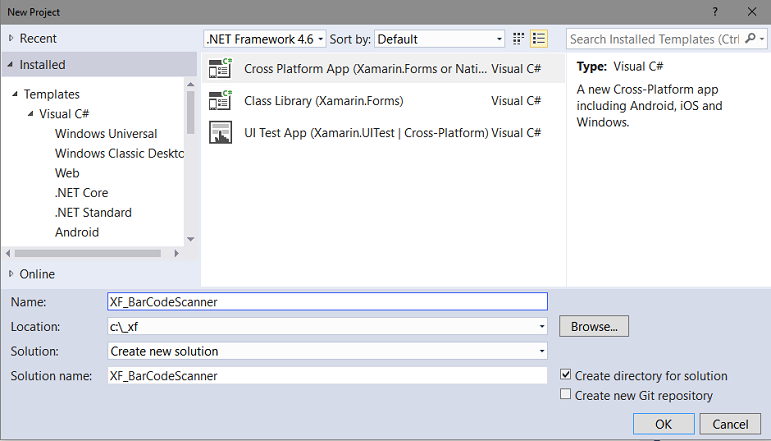Open the Help question mark button
771x441 pixels.
715,12
